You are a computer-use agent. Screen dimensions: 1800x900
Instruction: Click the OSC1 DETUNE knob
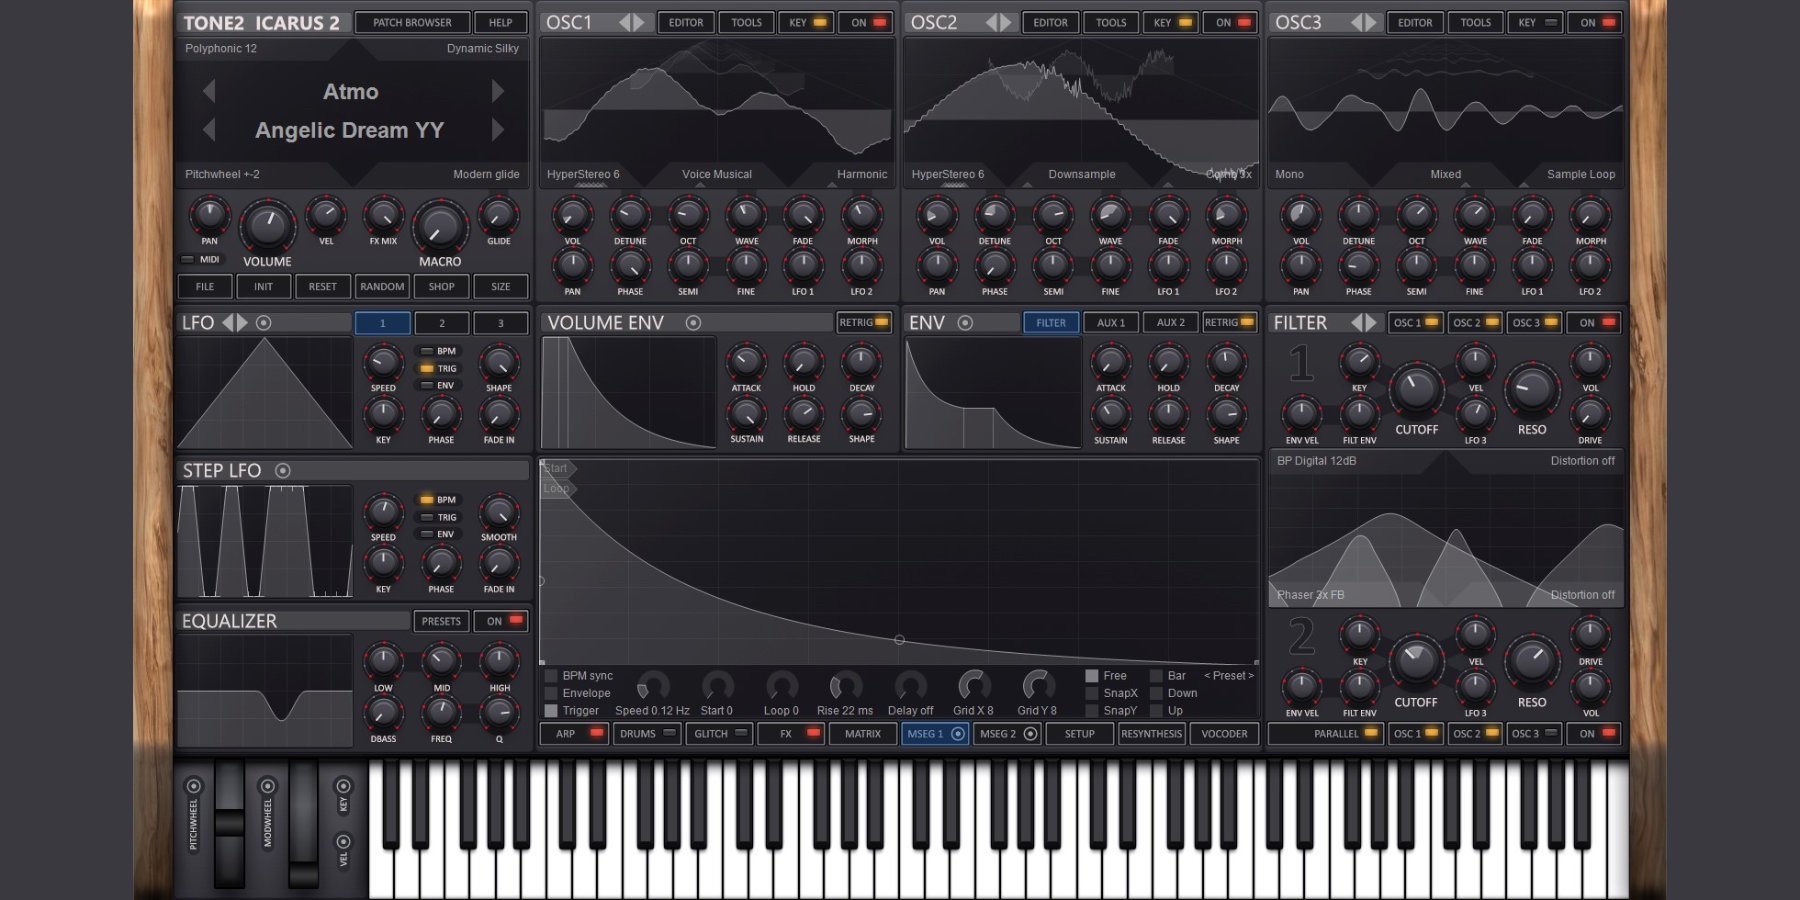point(630,216)
